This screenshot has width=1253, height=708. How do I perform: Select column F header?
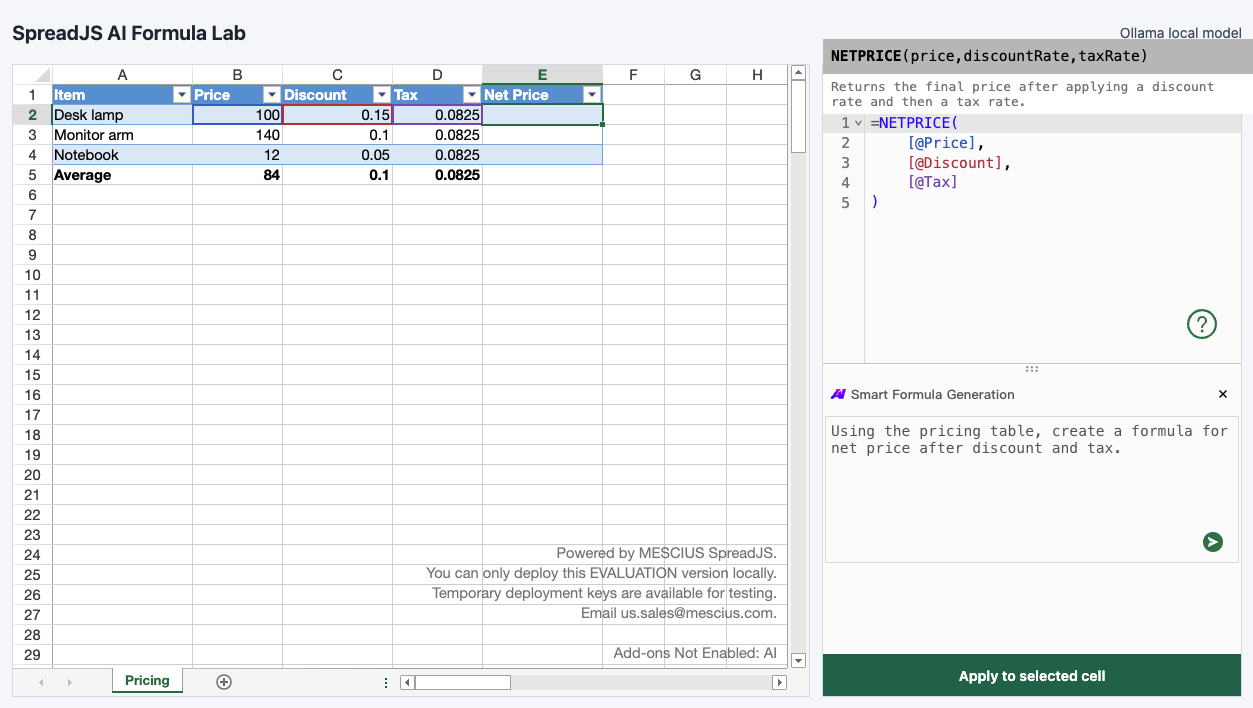tap(633, 75)
